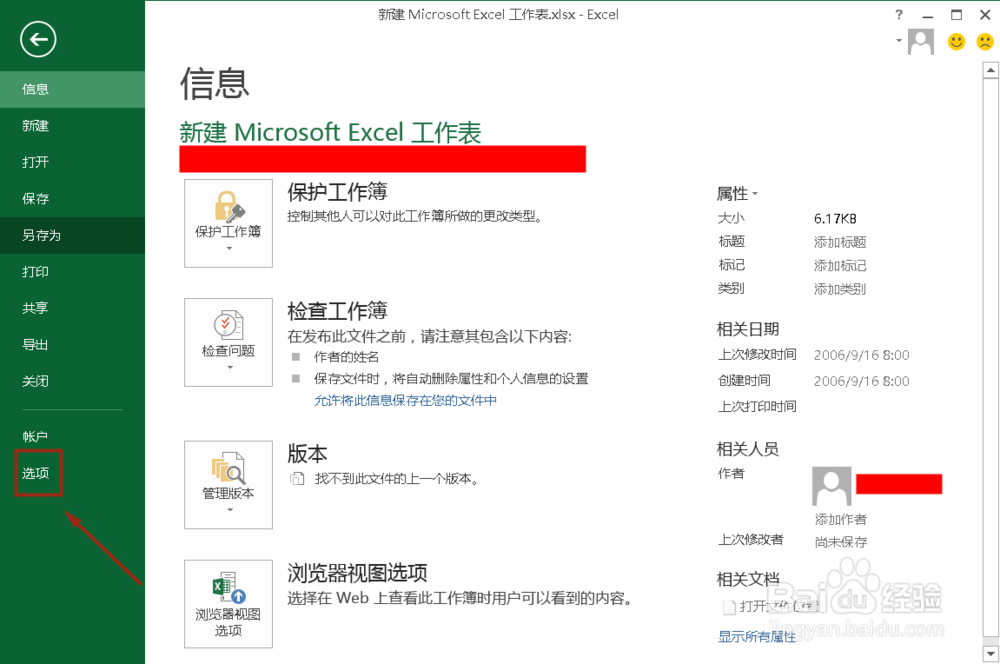This screenshot has height=664, width=1000.
Task: Open the 检查问题 document check button
Action: [228, 342]
